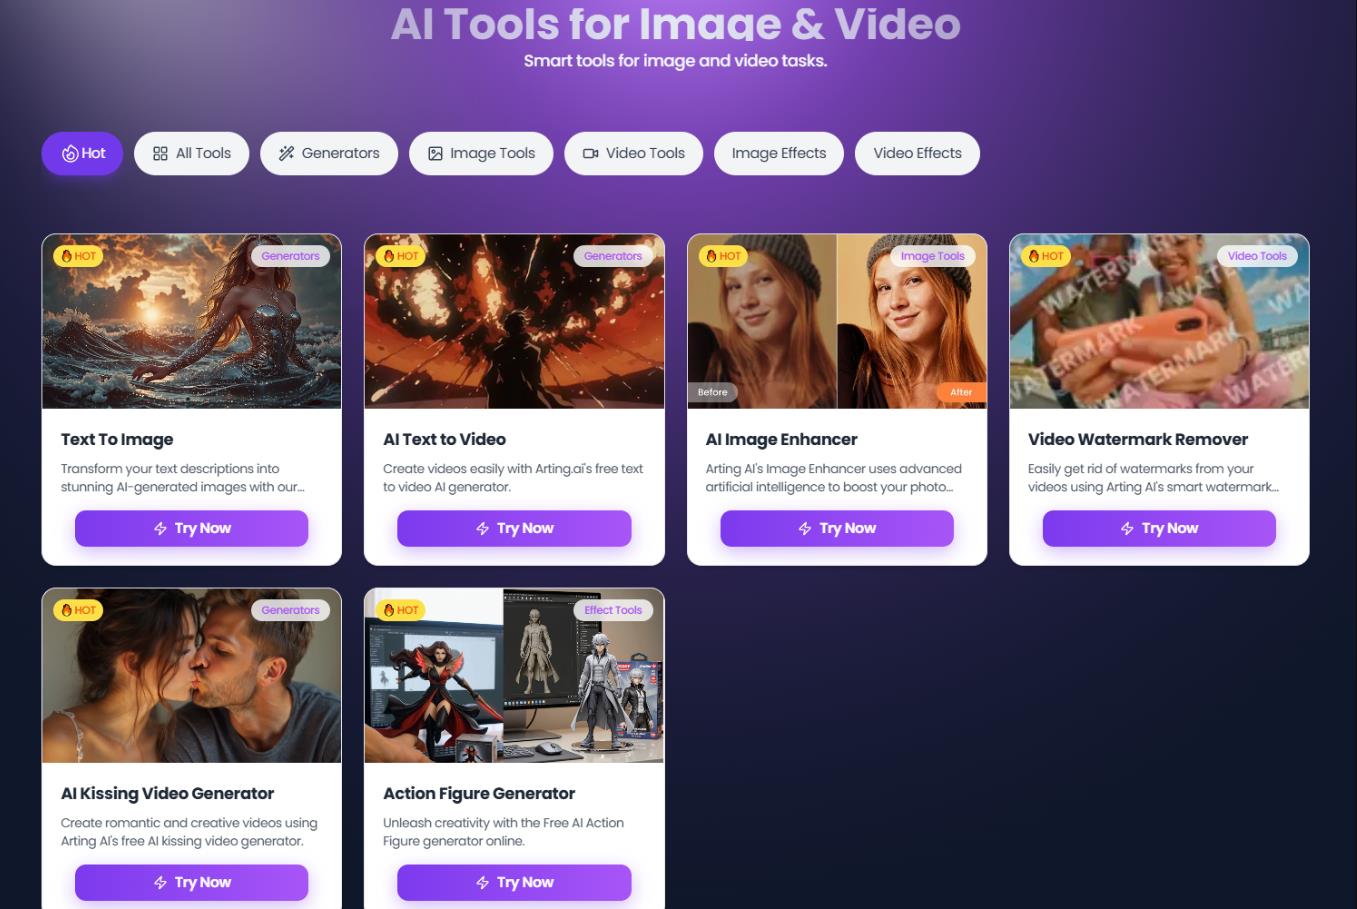Click the Action Figure Generator title
The image size is (1357, 909).
(479, 793)
